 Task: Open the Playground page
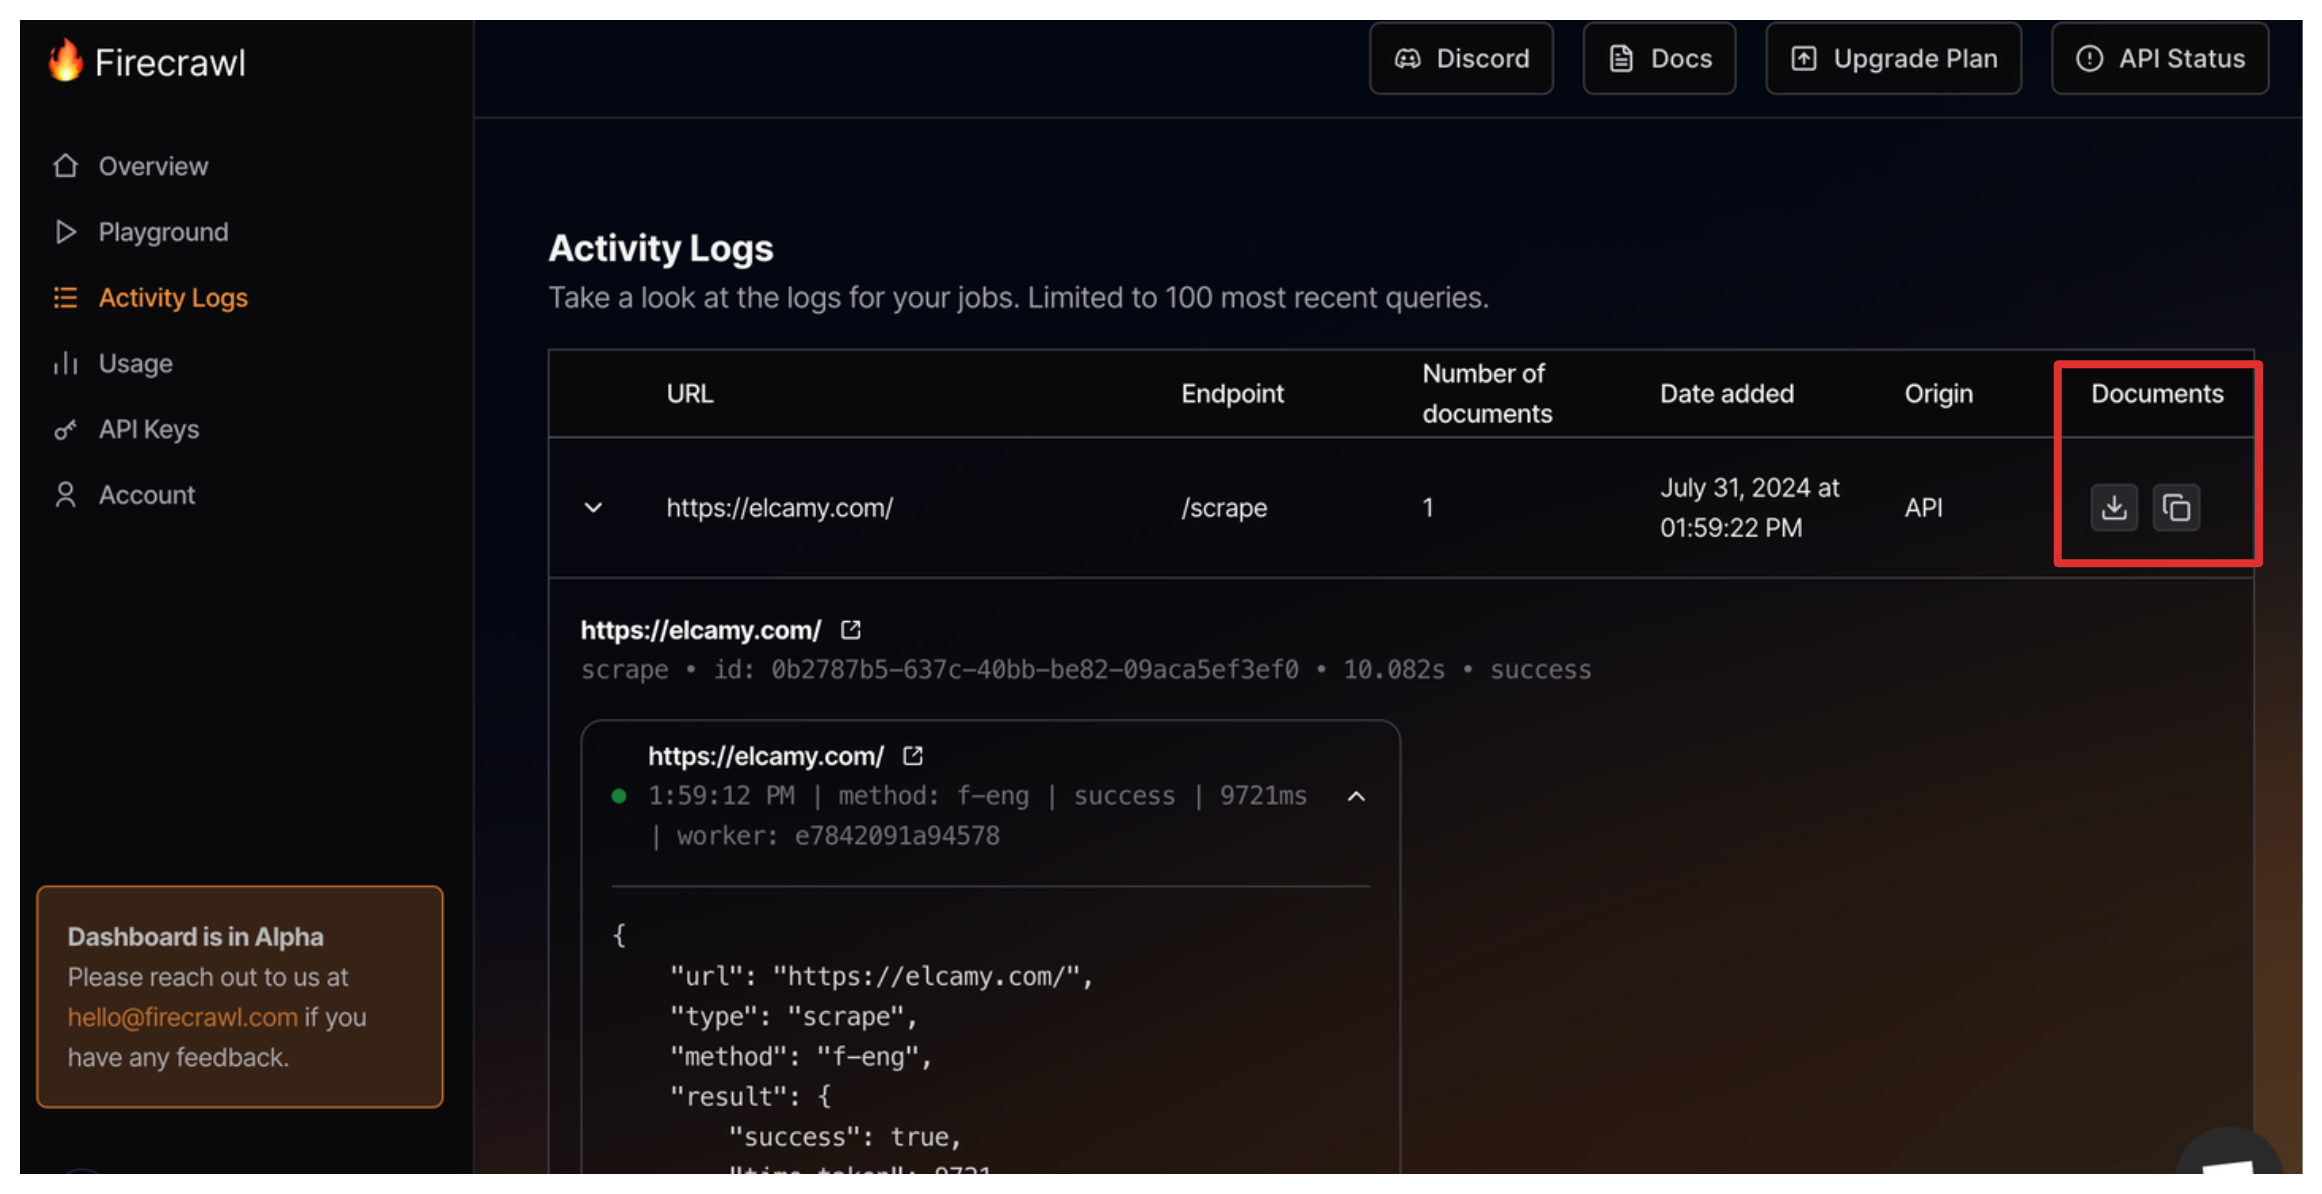pos(162,232)
